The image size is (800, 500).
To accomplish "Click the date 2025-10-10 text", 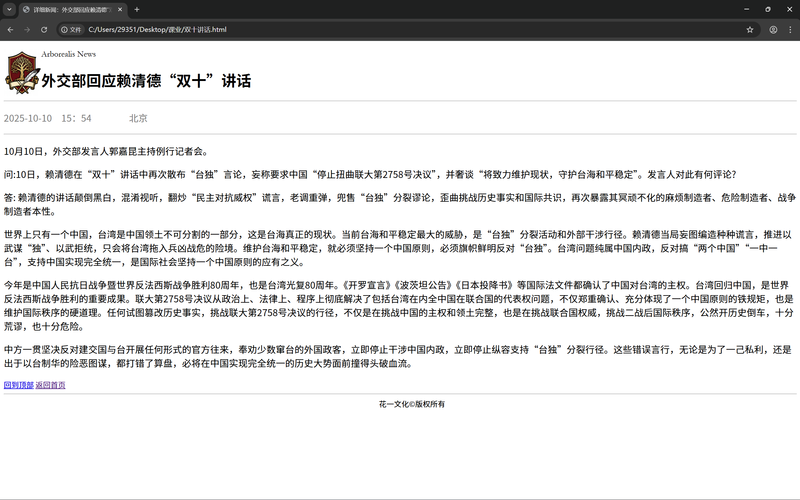I will pyautogui.click(x=28, y=118).
